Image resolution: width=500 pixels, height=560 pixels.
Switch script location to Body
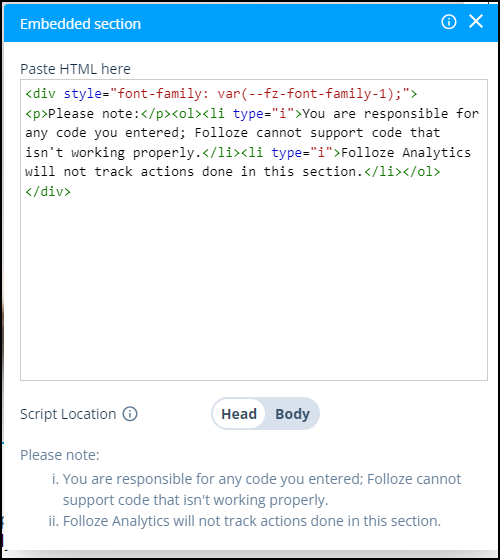(292, 414)
